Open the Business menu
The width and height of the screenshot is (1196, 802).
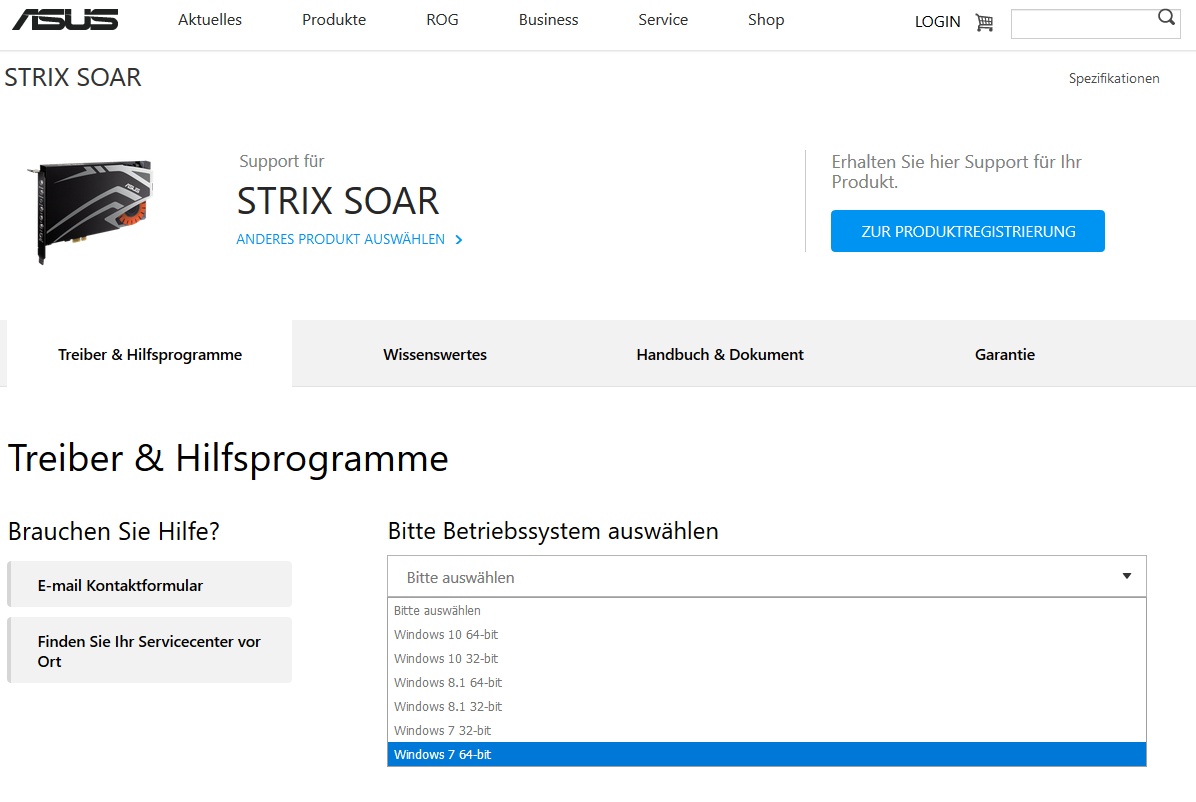(x=548, y=20)
